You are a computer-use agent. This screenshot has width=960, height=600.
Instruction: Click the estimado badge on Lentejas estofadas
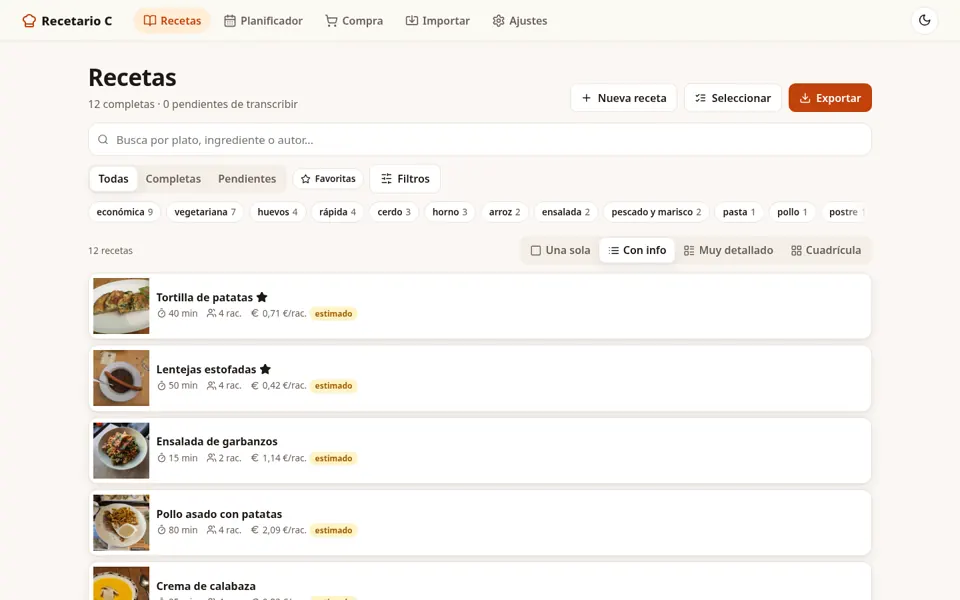[334, 386]
